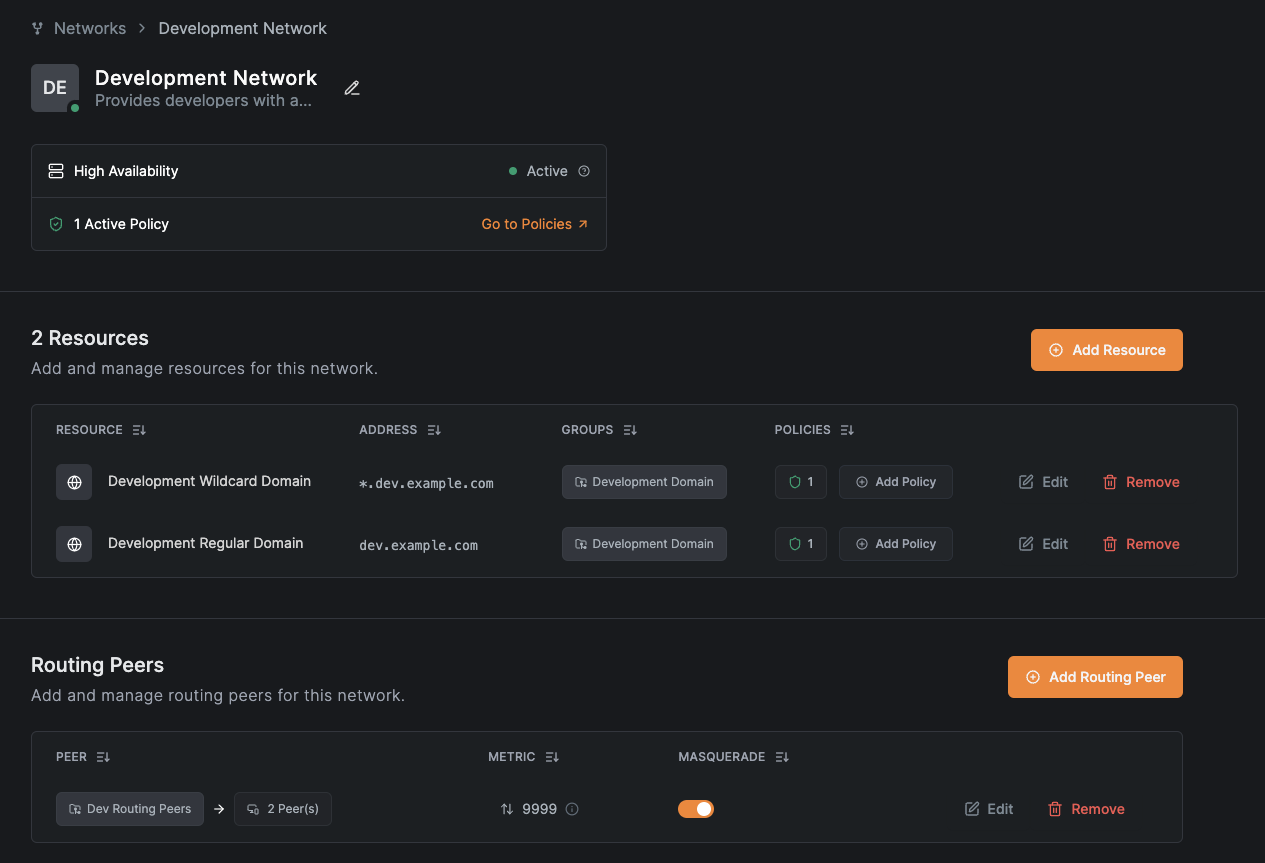This screenshot has width=1265, height=863.
Task: Remove the Development Wildcard Domain resource
Action: coord(1141,481)
